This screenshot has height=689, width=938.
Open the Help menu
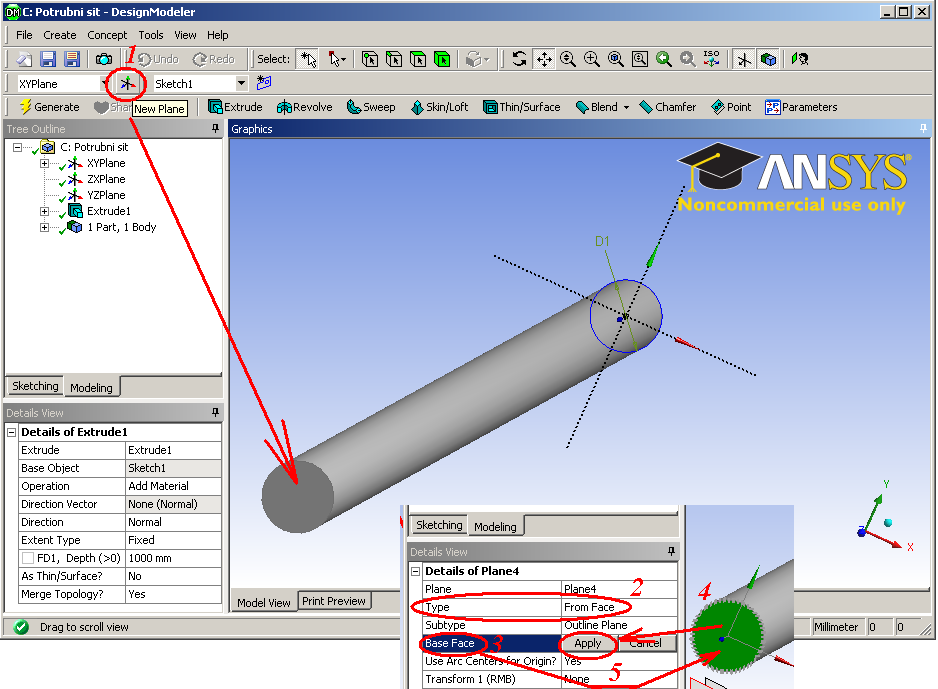tap(218, 35)
